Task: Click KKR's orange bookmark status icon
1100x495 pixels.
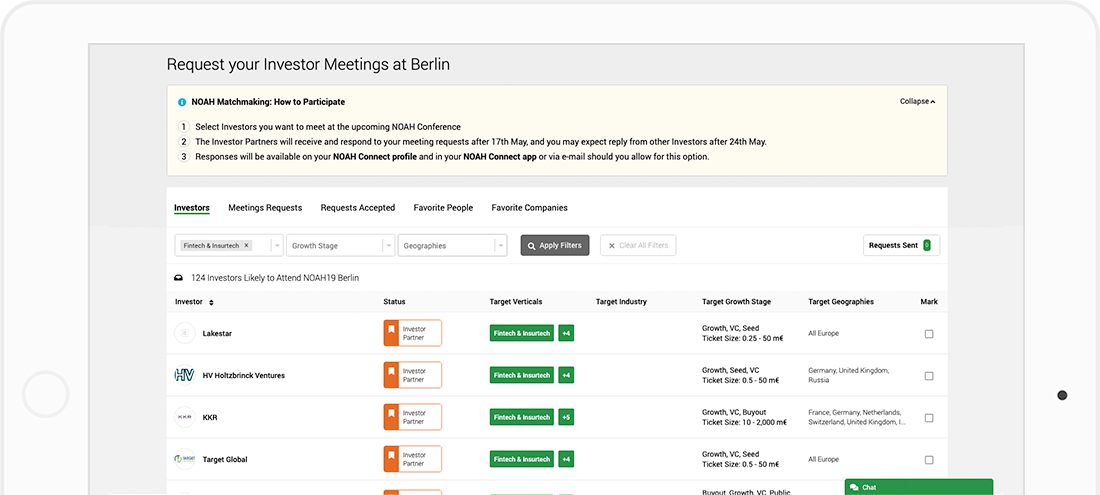Action: point(391,417)
